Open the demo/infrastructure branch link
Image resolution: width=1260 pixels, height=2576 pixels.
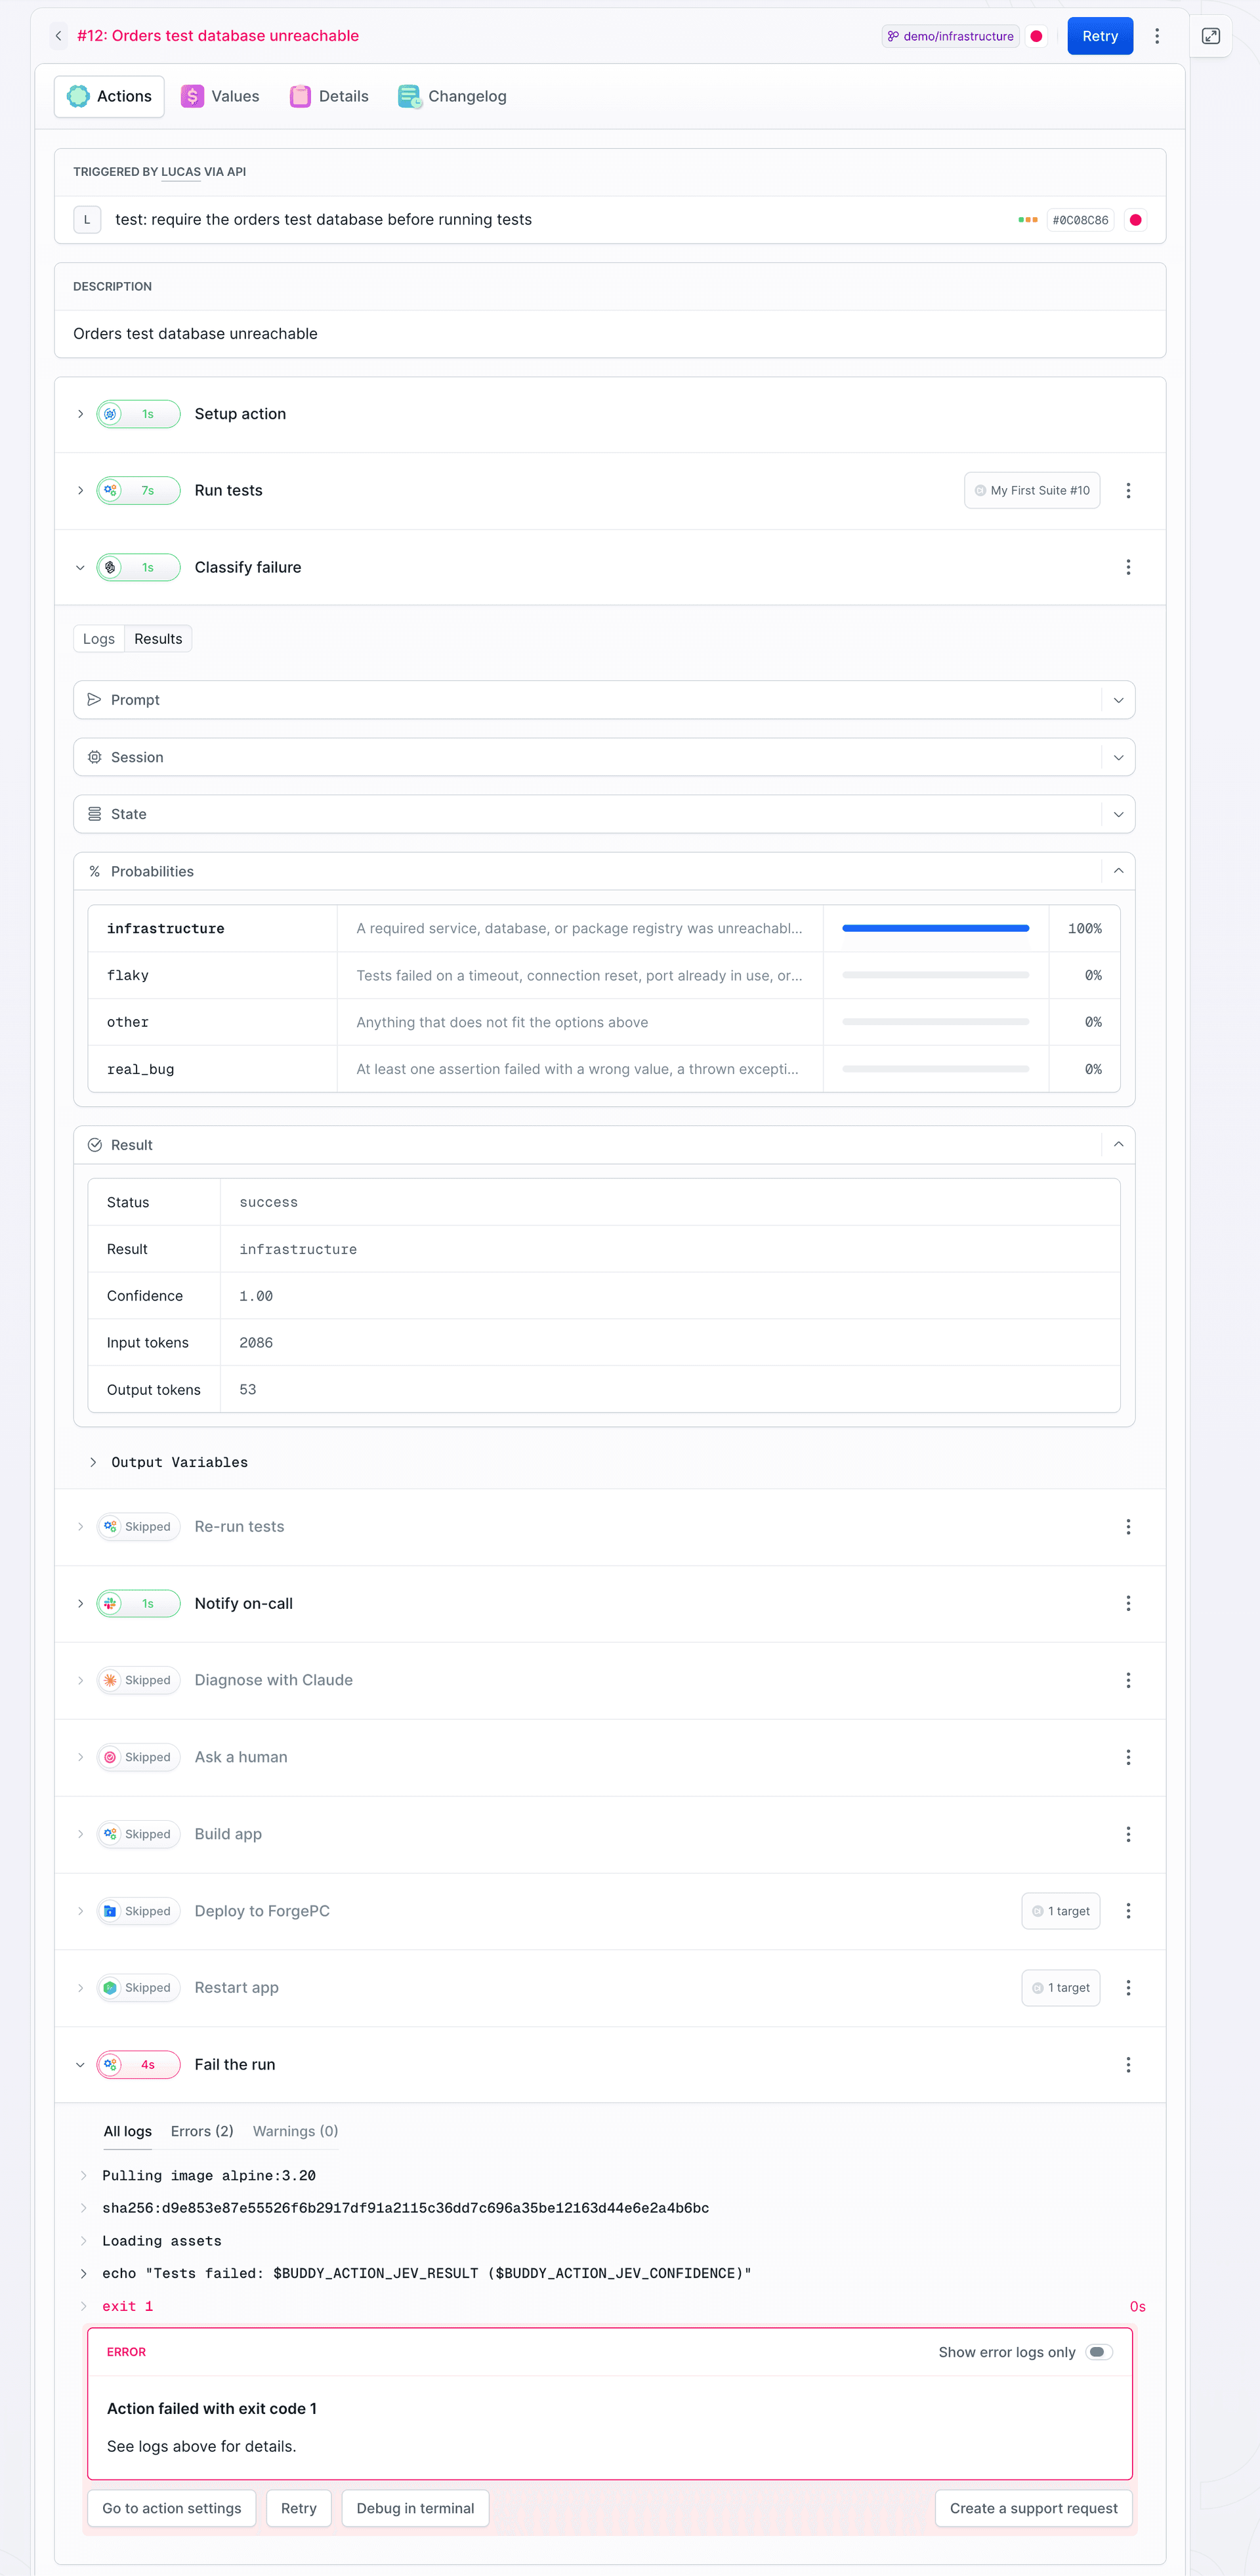[x=950, y=36]
